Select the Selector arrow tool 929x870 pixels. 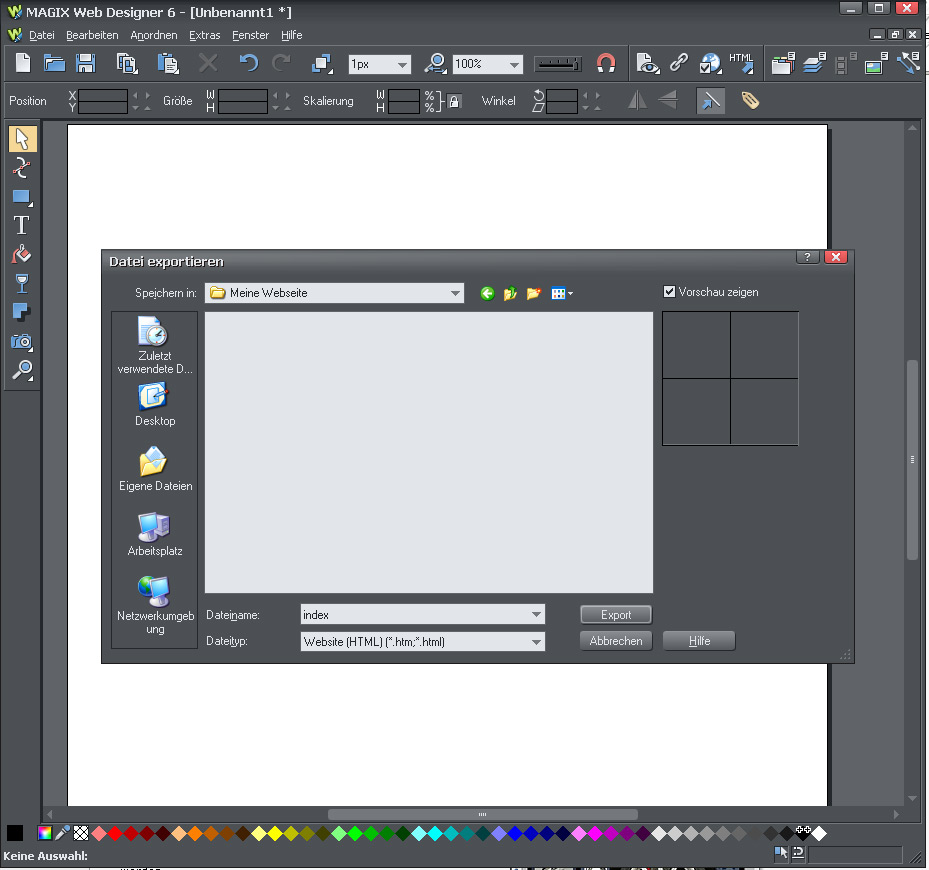pyautogui.click(x=23, y=139)
